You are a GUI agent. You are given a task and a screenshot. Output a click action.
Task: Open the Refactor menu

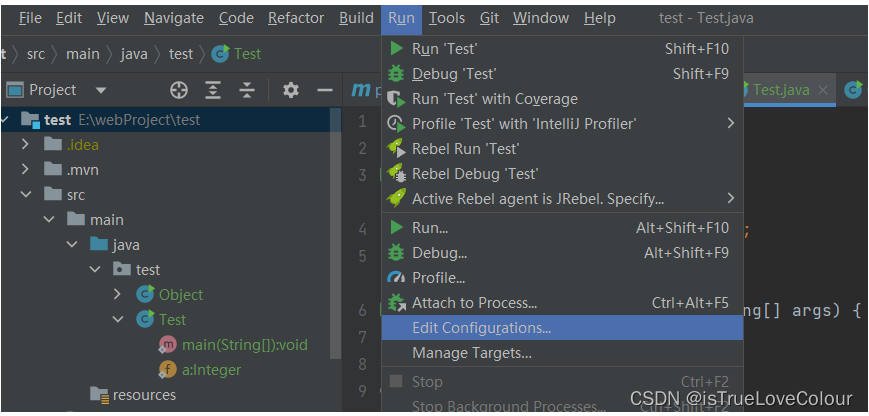coord(295,18)
